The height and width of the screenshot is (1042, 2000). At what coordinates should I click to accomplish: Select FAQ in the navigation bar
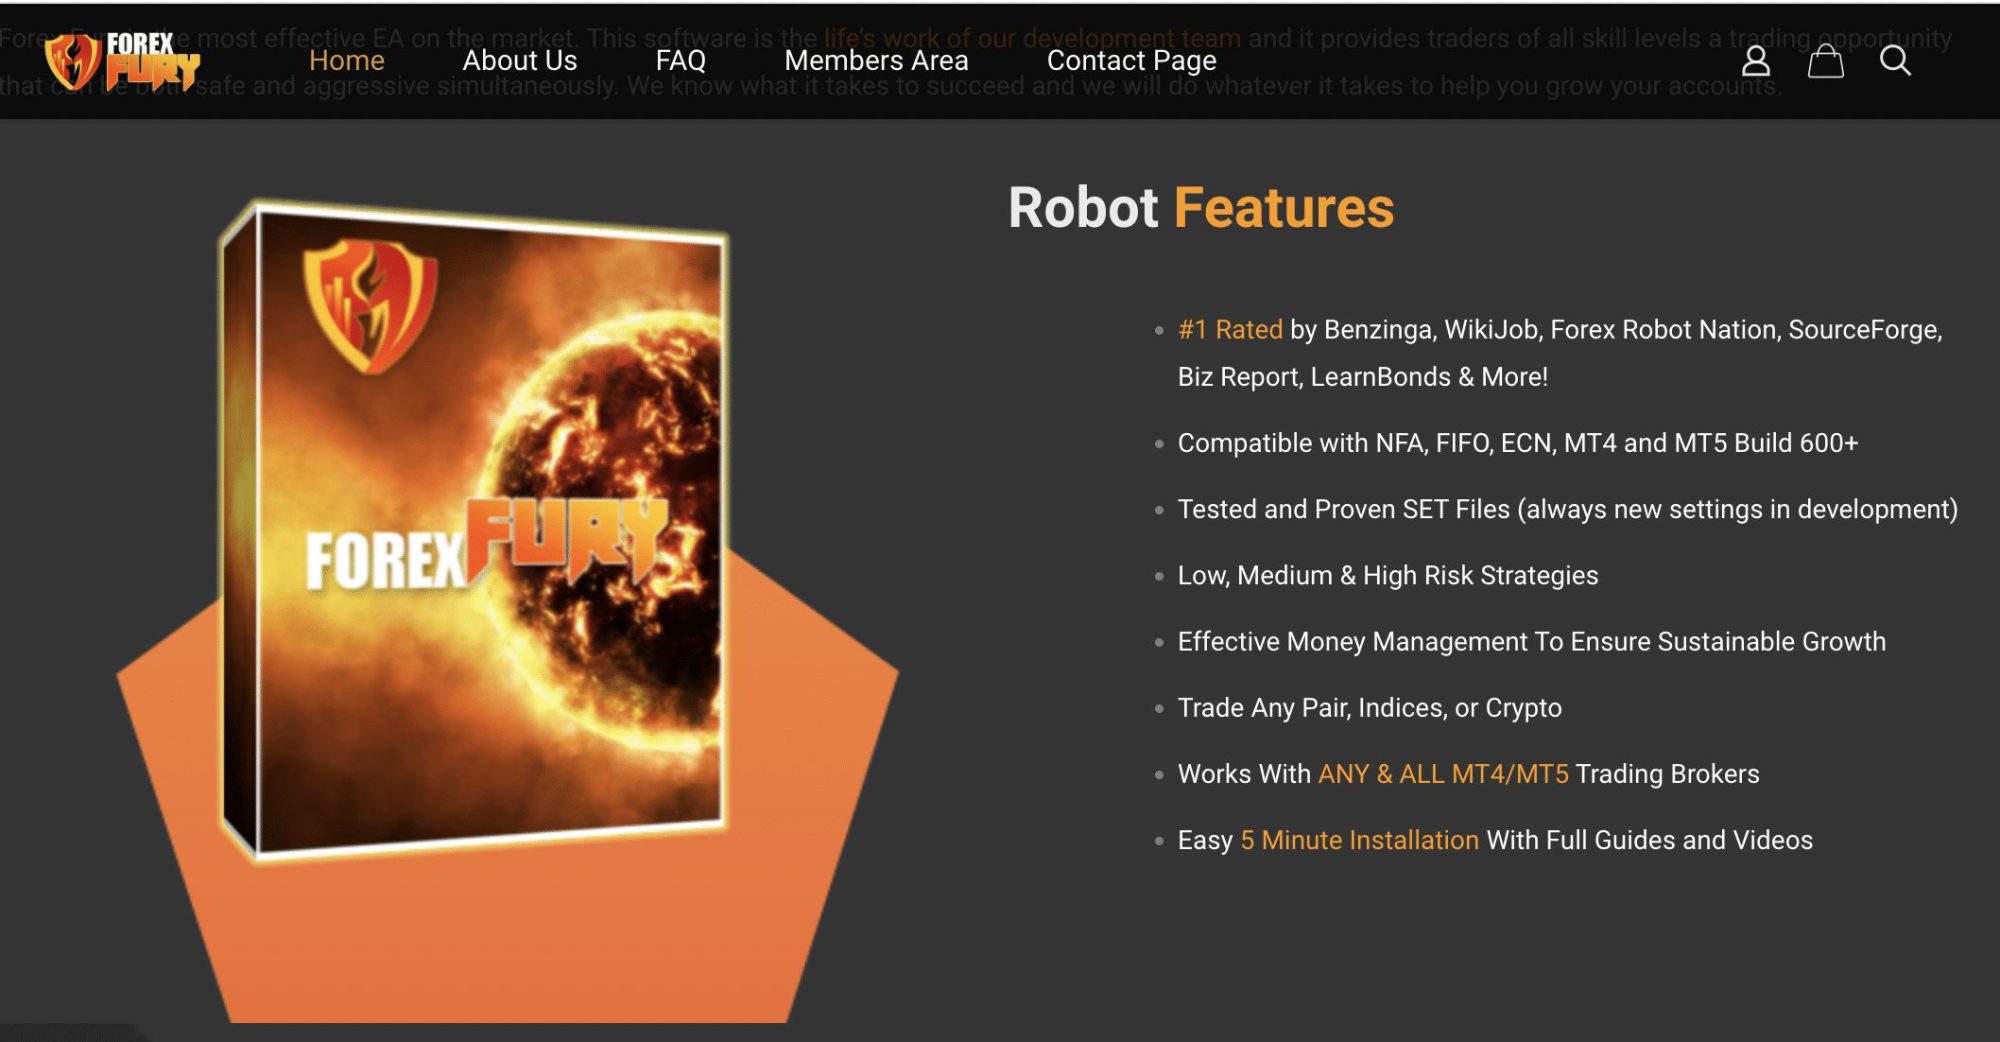click(680, 61)
